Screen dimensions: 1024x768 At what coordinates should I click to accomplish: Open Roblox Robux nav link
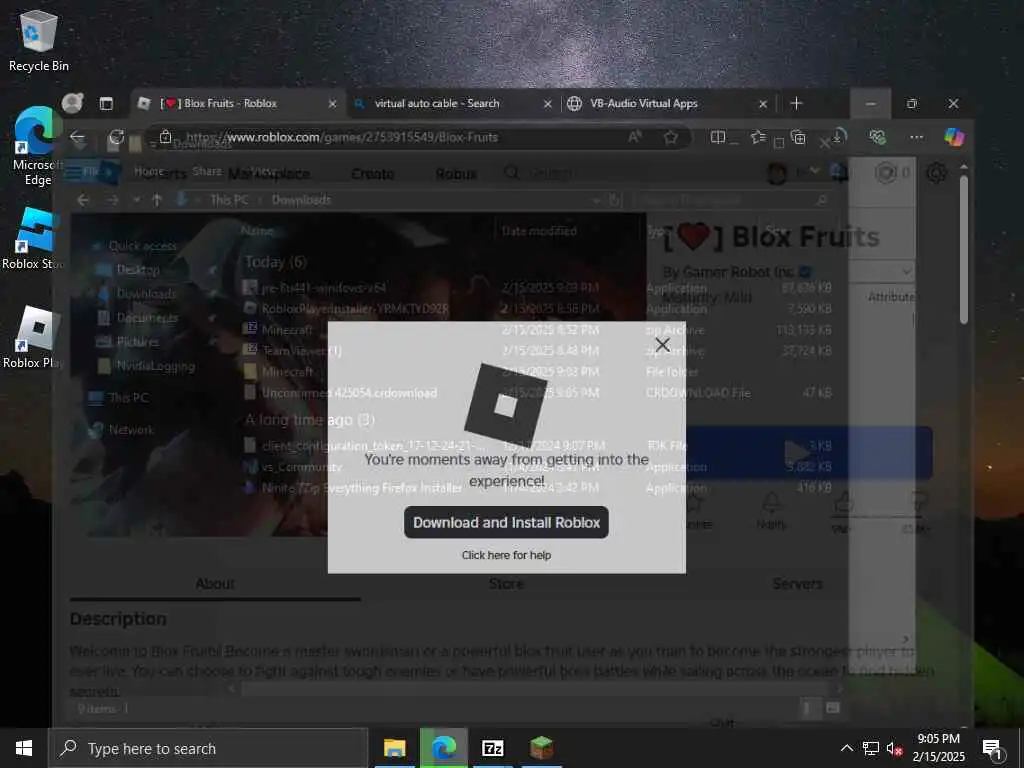coord(456,174)
